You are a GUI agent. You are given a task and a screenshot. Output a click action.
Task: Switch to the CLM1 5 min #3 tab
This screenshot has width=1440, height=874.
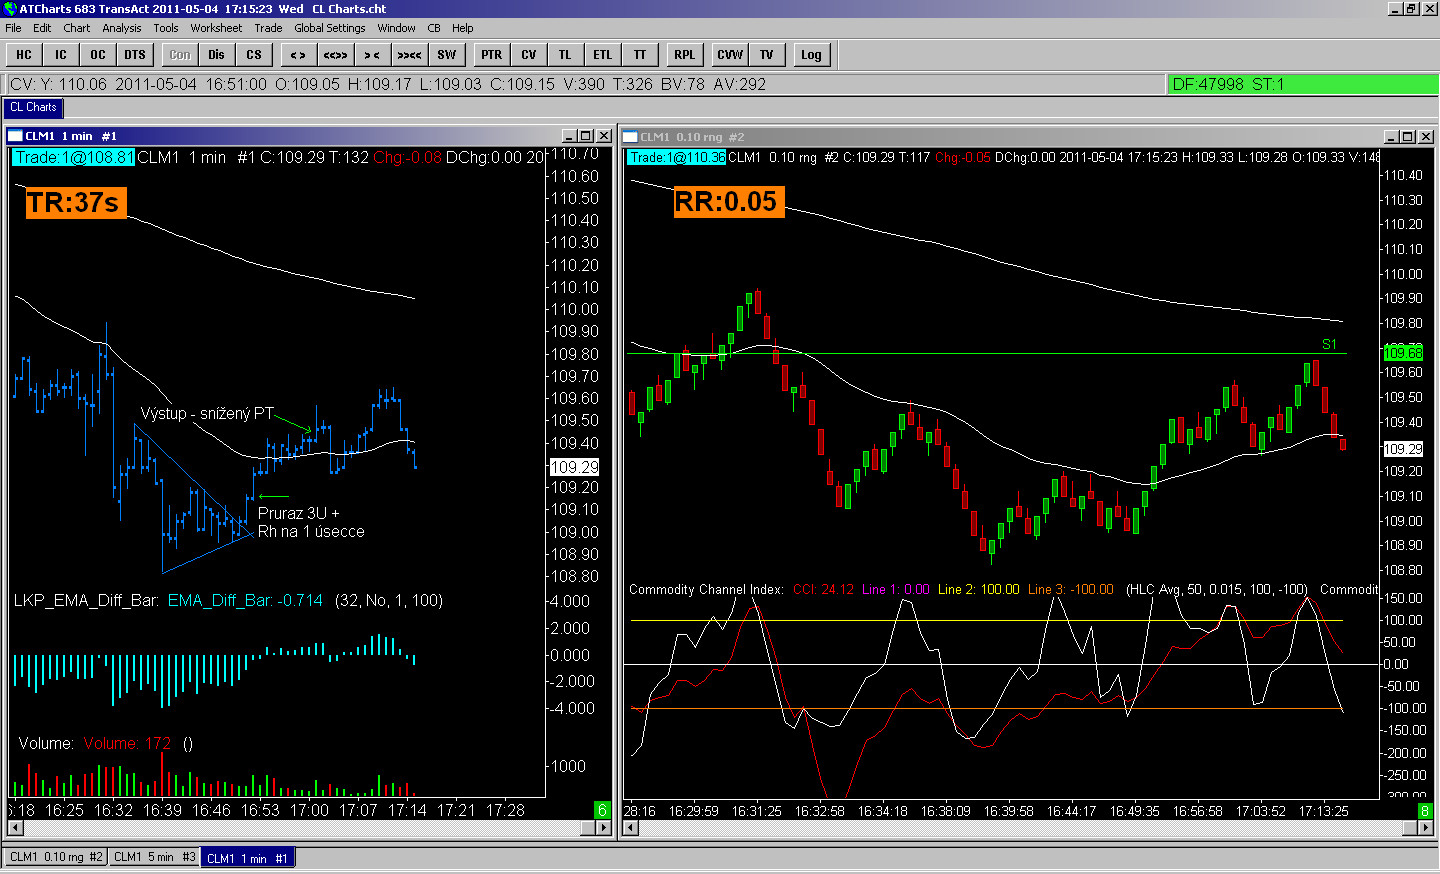pos(155,857)
